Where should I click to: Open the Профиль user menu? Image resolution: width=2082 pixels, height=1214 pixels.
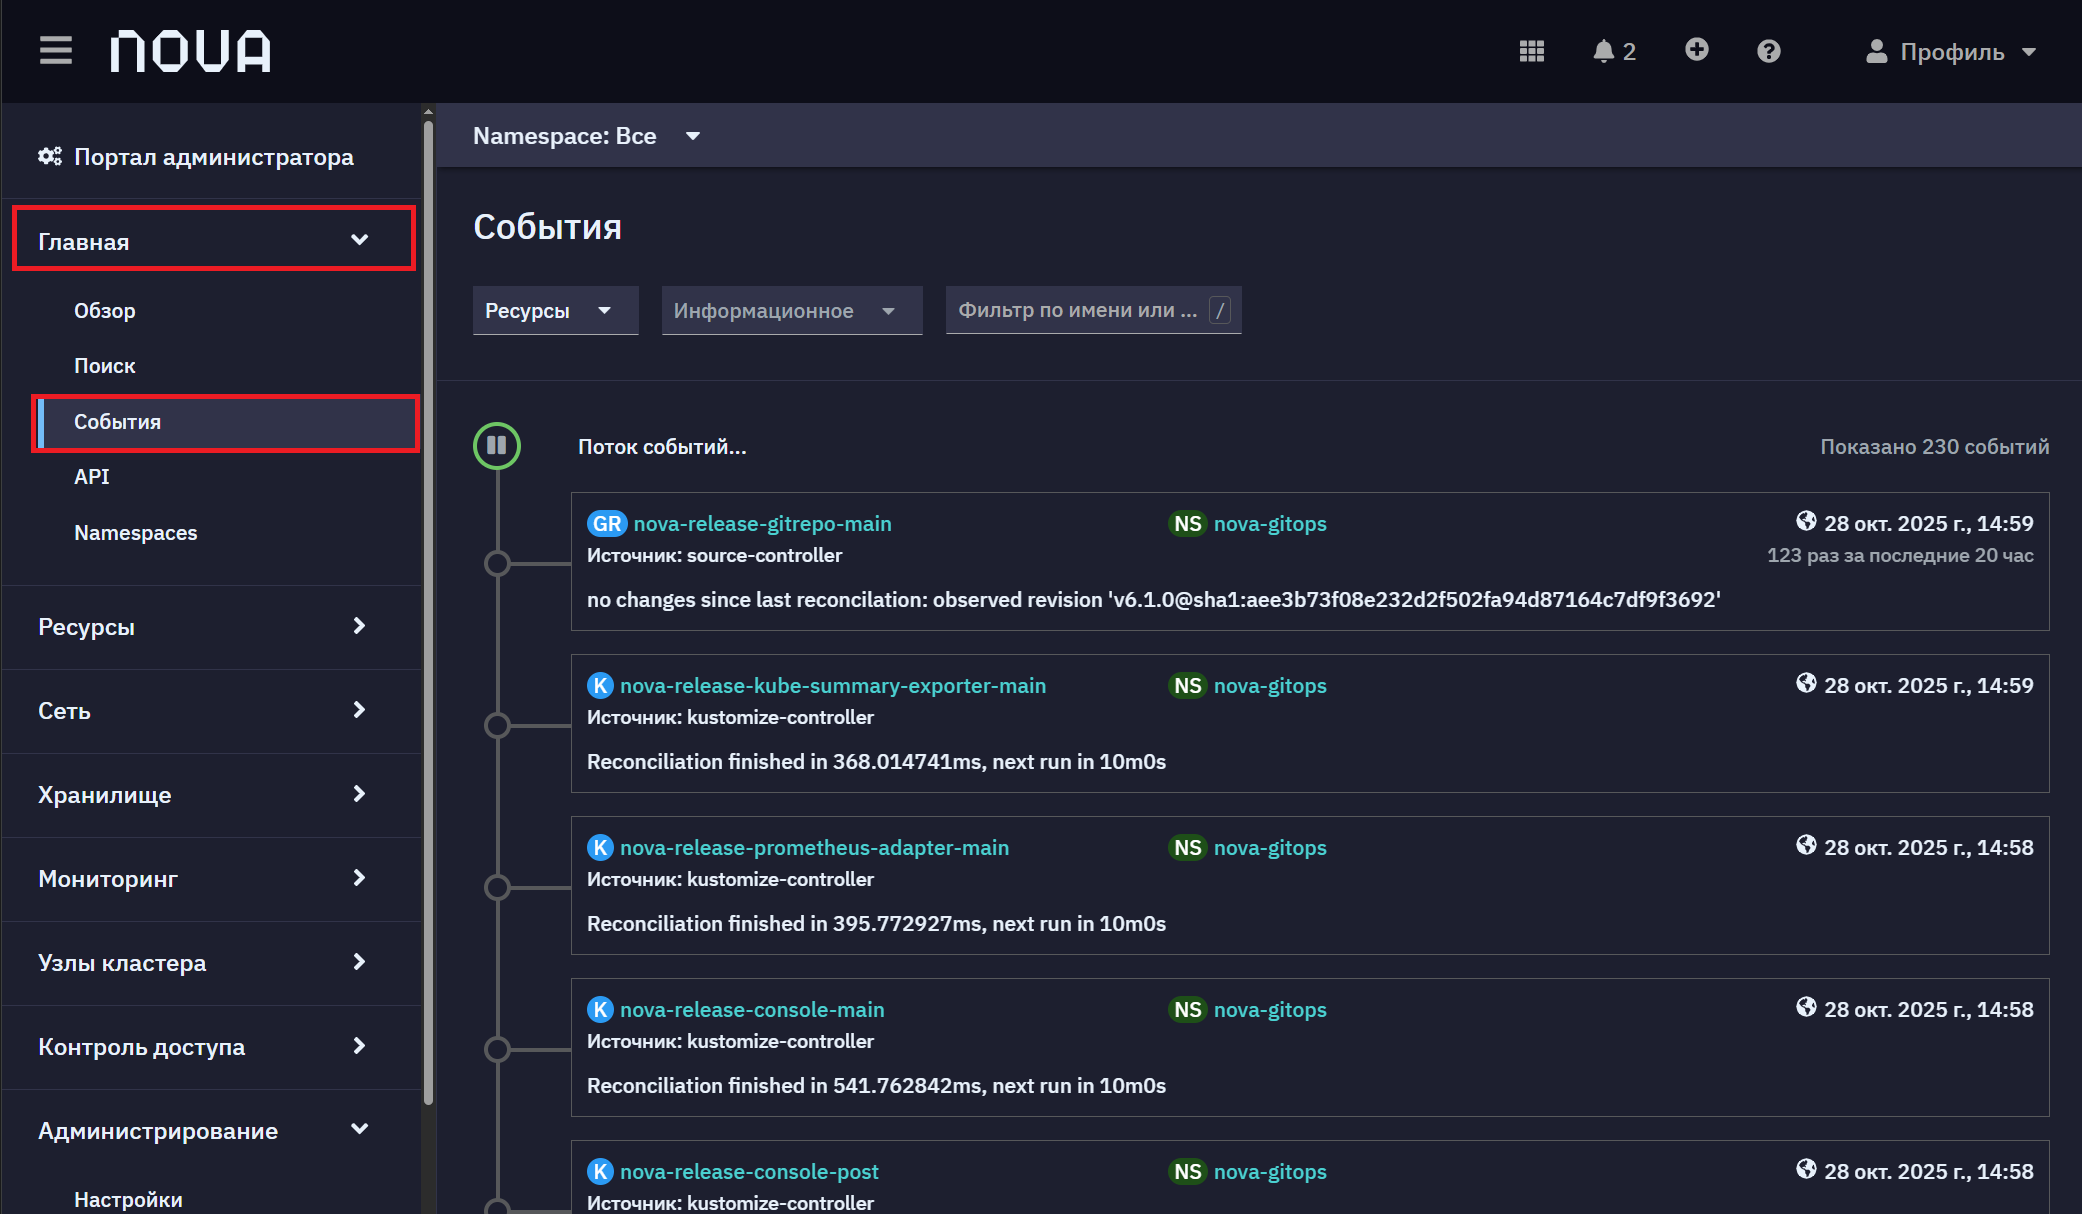(1950, 51)
